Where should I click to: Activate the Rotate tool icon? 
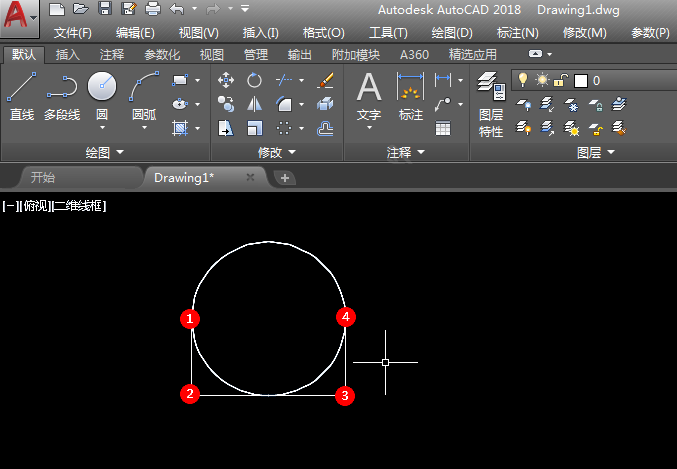click(x=255, y=80)
